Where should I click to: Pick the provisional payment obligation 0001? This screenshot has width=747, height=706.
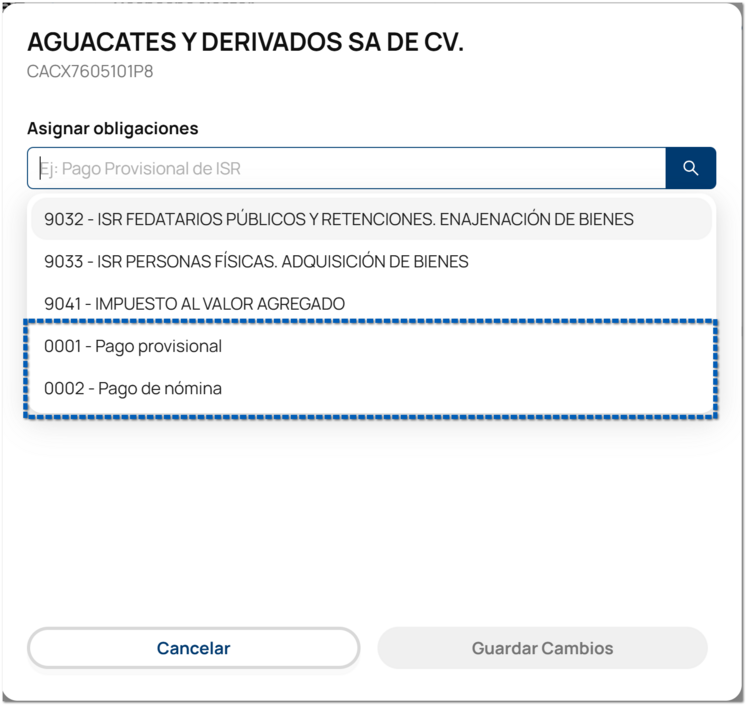click(133, 347)
